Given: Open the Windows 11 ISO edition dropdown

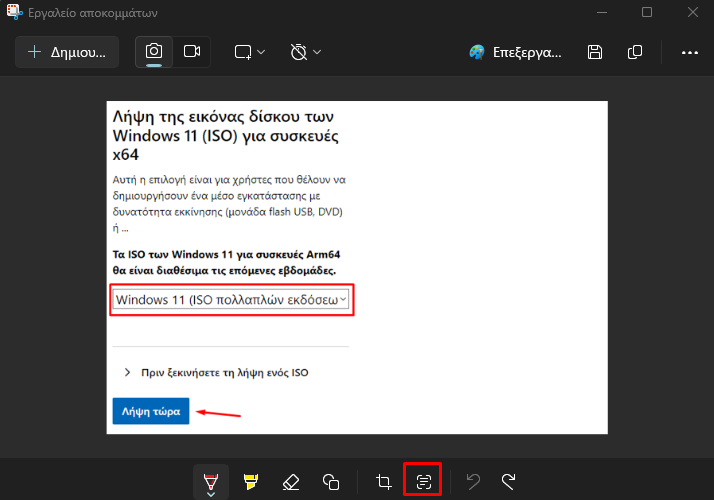Looking at the screenshot, I should (x=231, y=300).
